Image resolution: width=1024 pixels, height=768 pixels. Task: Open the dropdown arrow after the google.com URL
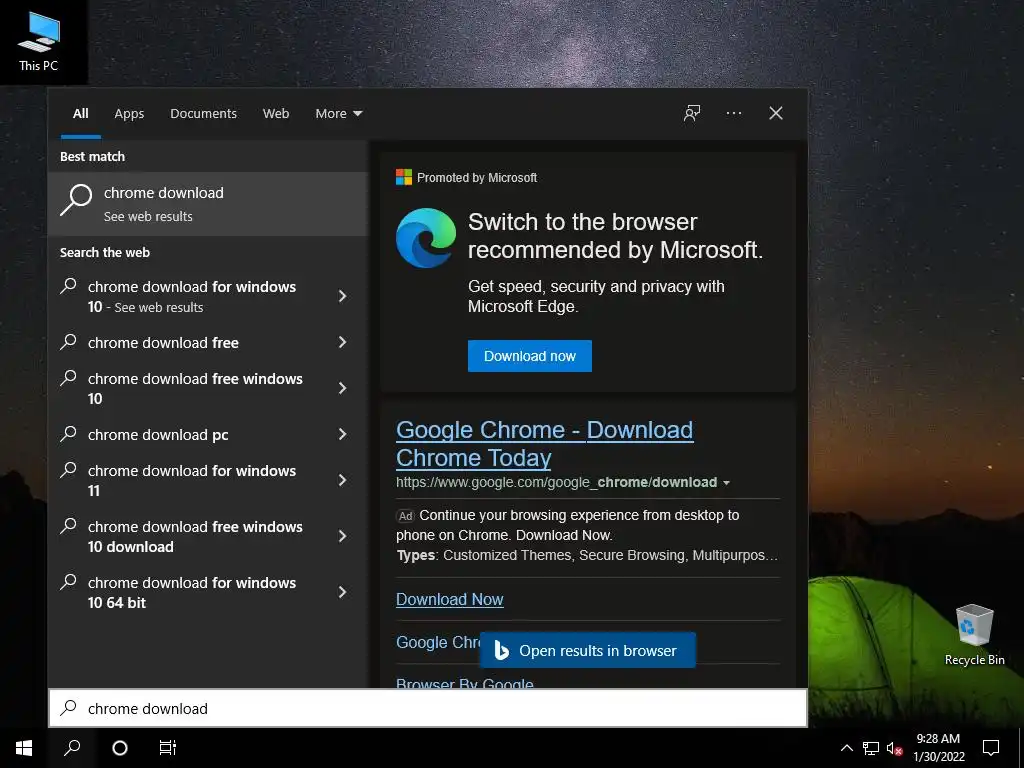pos(726,483)
